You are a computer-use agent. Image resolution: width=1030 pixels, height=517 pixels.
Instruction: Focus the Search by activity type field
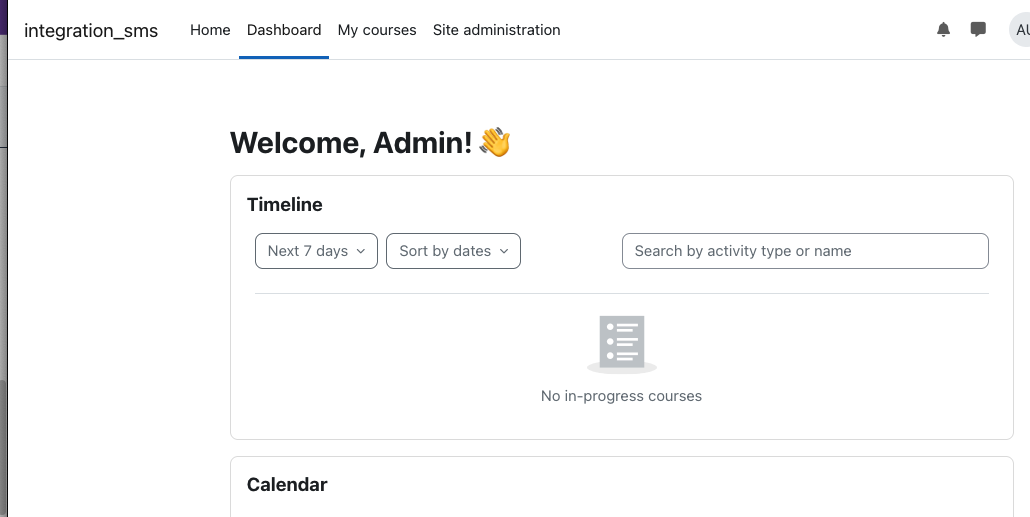805,251
